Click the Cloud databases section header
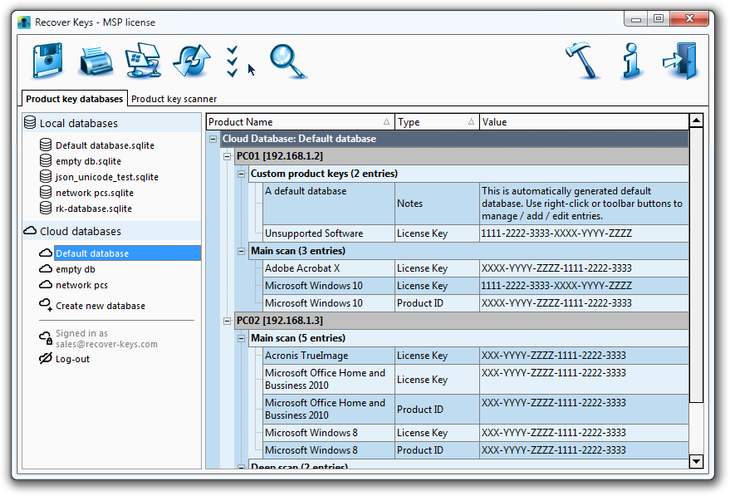This screenshot has height=496, width=730. pyautogui.click(x=112, y=231)
